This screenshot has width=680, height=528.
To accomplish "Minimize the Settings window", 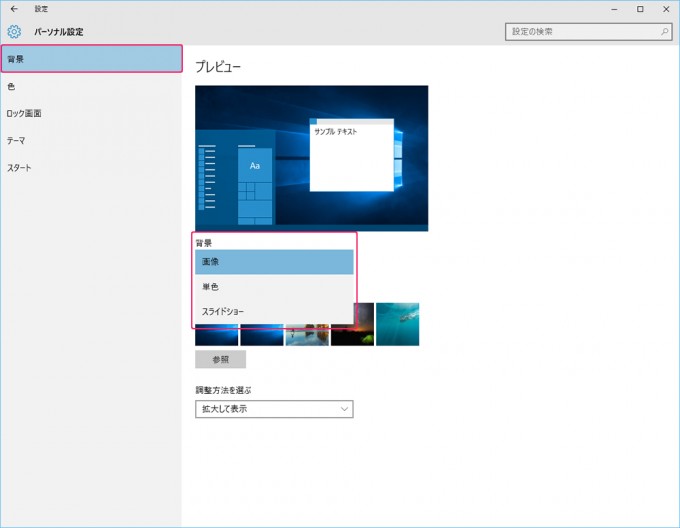I will pyautogui.click(x=614, y=9).
